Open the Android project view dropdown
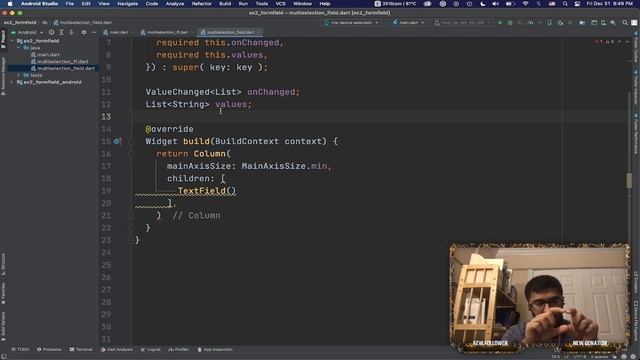 27,32
